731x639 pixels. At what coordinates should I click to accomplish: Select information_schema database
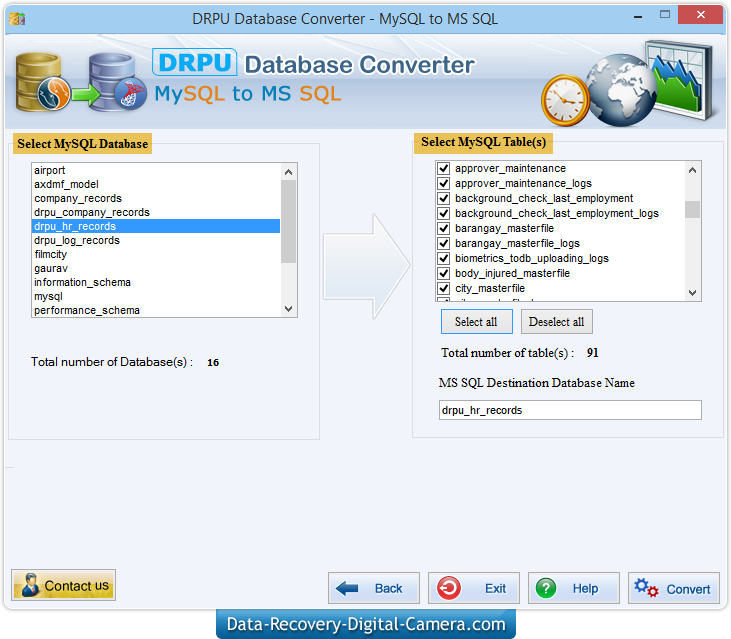156,282
